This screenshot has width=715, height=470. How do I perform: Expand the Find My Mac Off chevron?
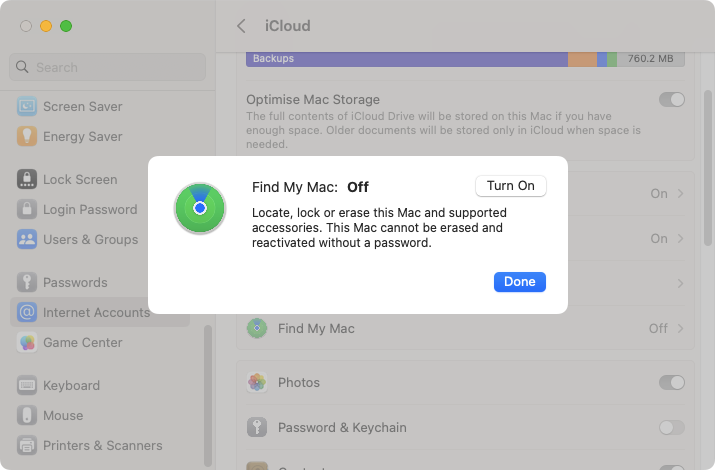[680, 328]
